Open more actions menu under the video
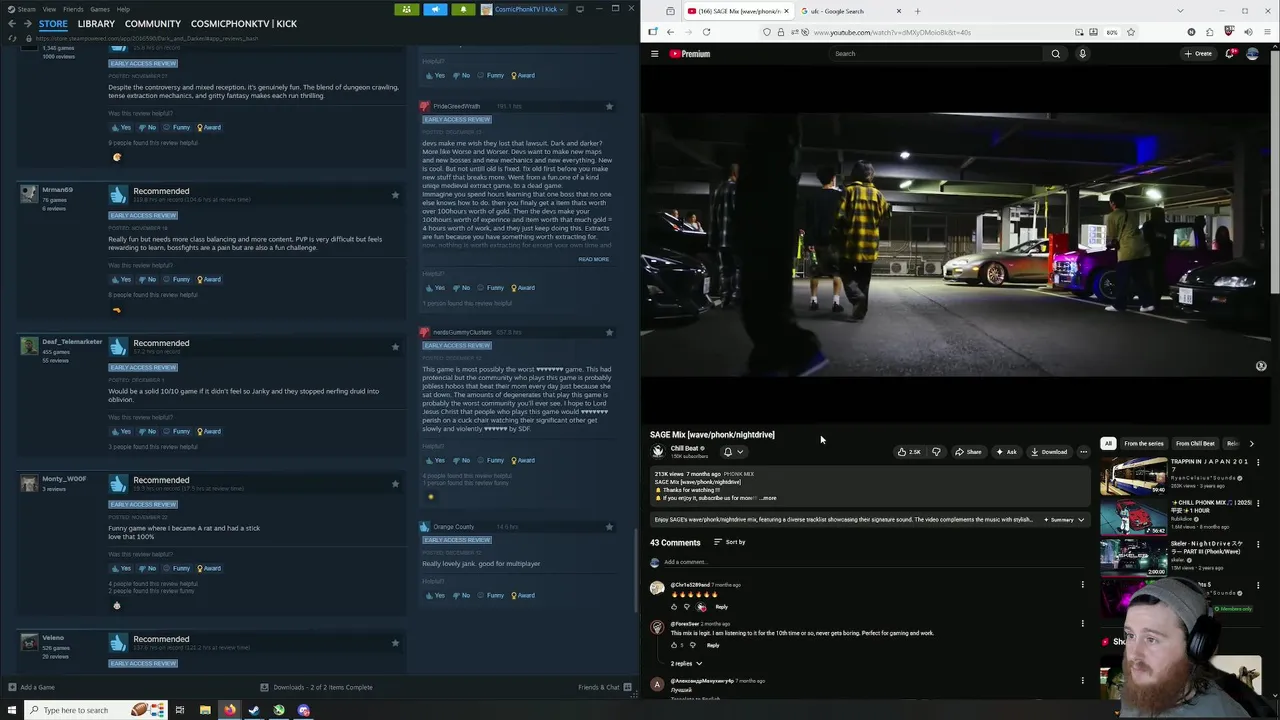Viewport: 1280px width, 720px height. (1083, 452)
